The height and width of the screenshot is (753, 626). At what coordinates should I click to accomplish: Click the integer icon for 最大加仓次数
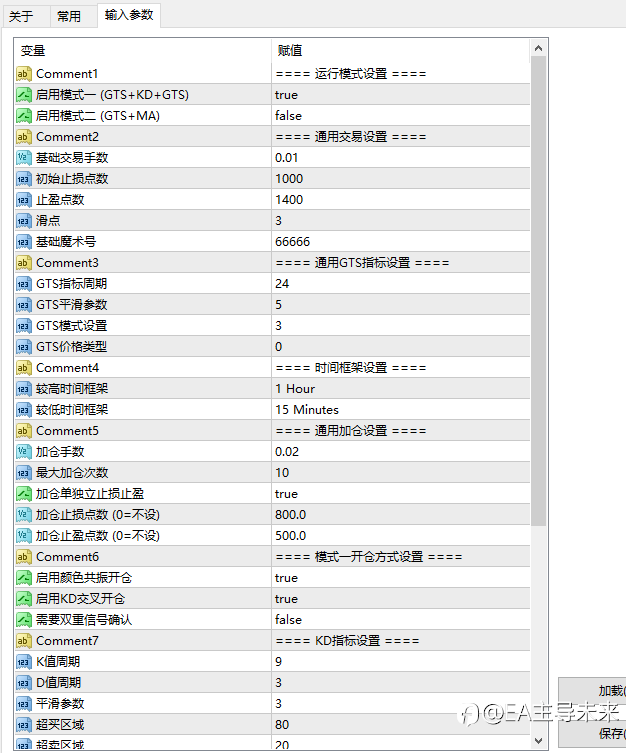point(24,473)
